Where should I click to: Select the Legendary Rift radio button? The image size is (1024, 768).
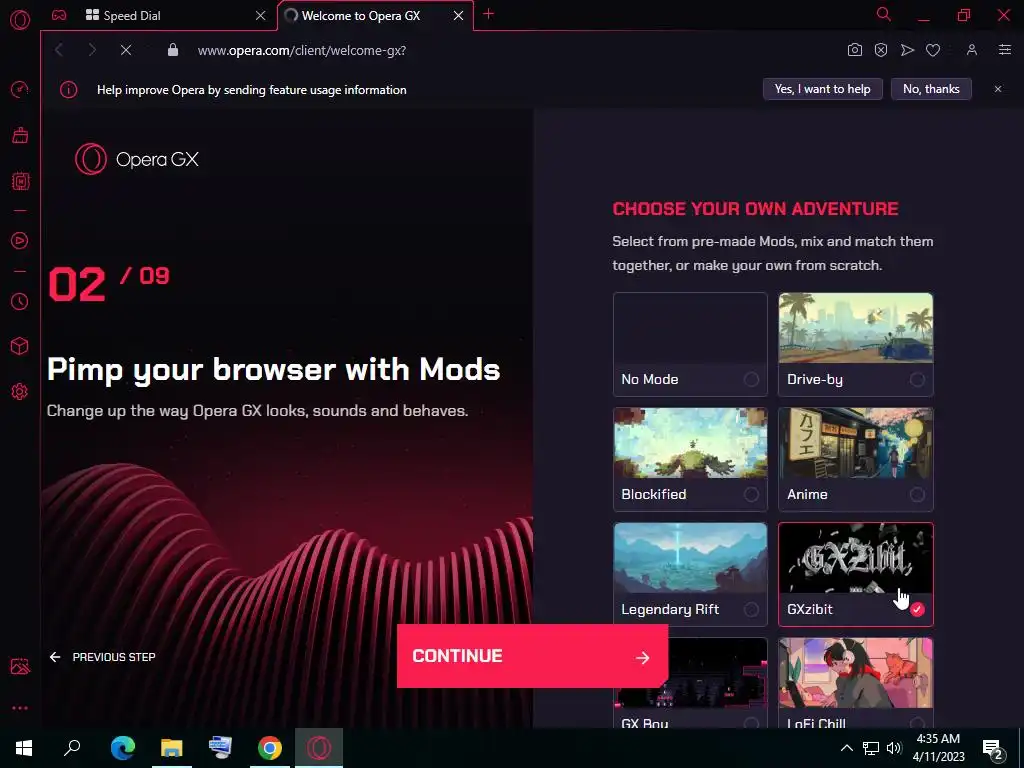751,609
